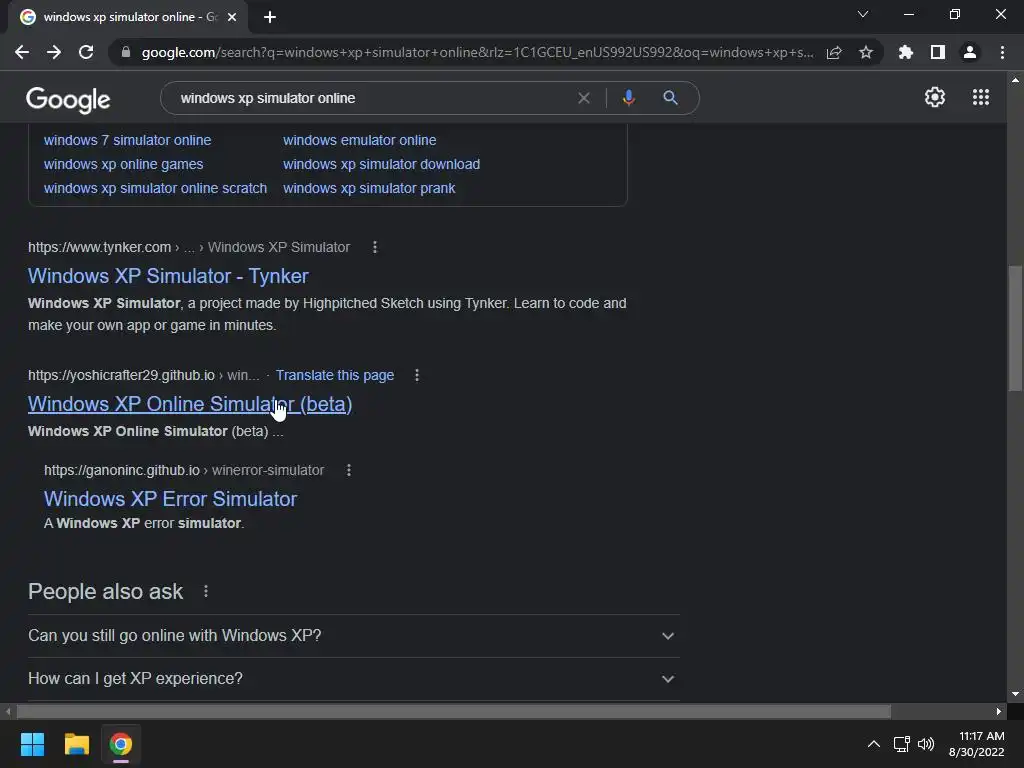Open 'windows 7 simulator online' related search
Viewport: 1024px width, 768px height.
point(127,140)
